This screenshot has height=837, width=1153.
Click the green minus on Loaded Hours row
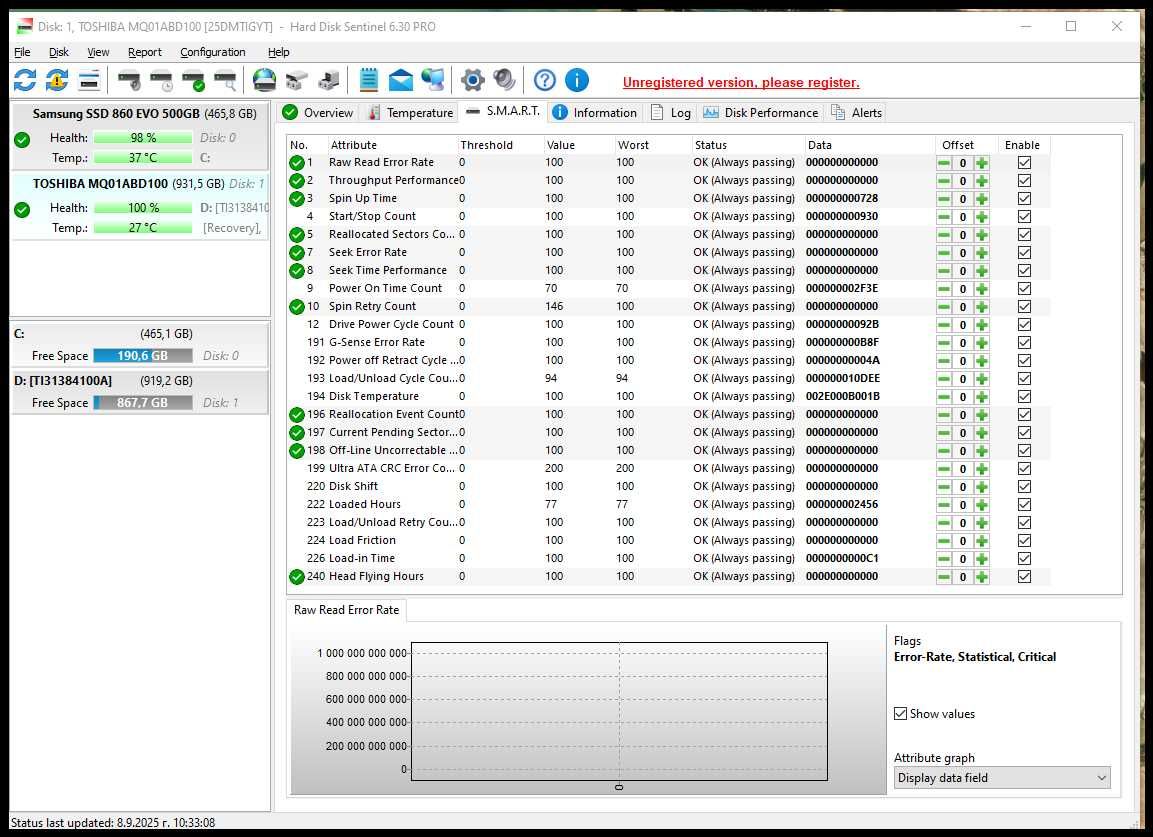click(x=943, y=505)
